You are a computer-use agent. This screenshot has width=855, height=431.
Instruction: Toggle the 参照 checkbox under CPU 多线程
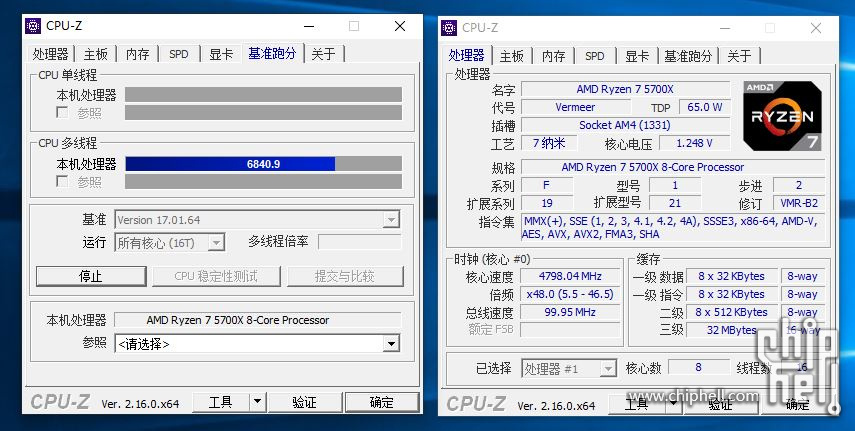pyautogui.click(x=63, y=181)
